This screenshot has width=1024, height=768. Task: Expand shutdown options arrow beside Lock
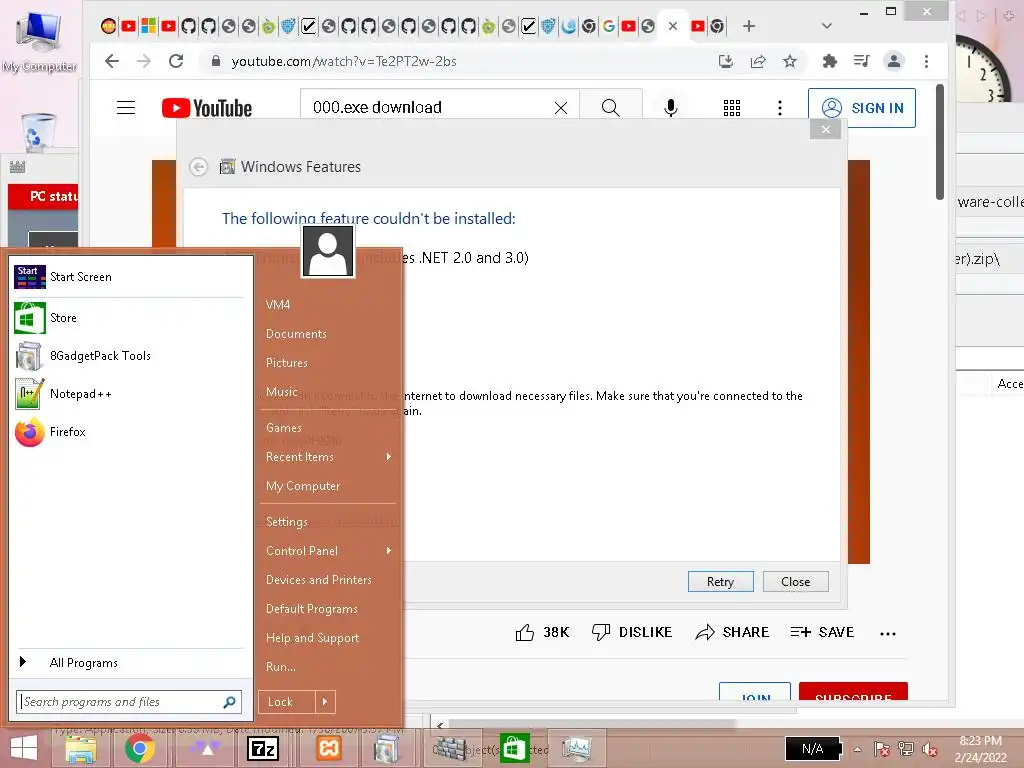(x=325, y=702)
